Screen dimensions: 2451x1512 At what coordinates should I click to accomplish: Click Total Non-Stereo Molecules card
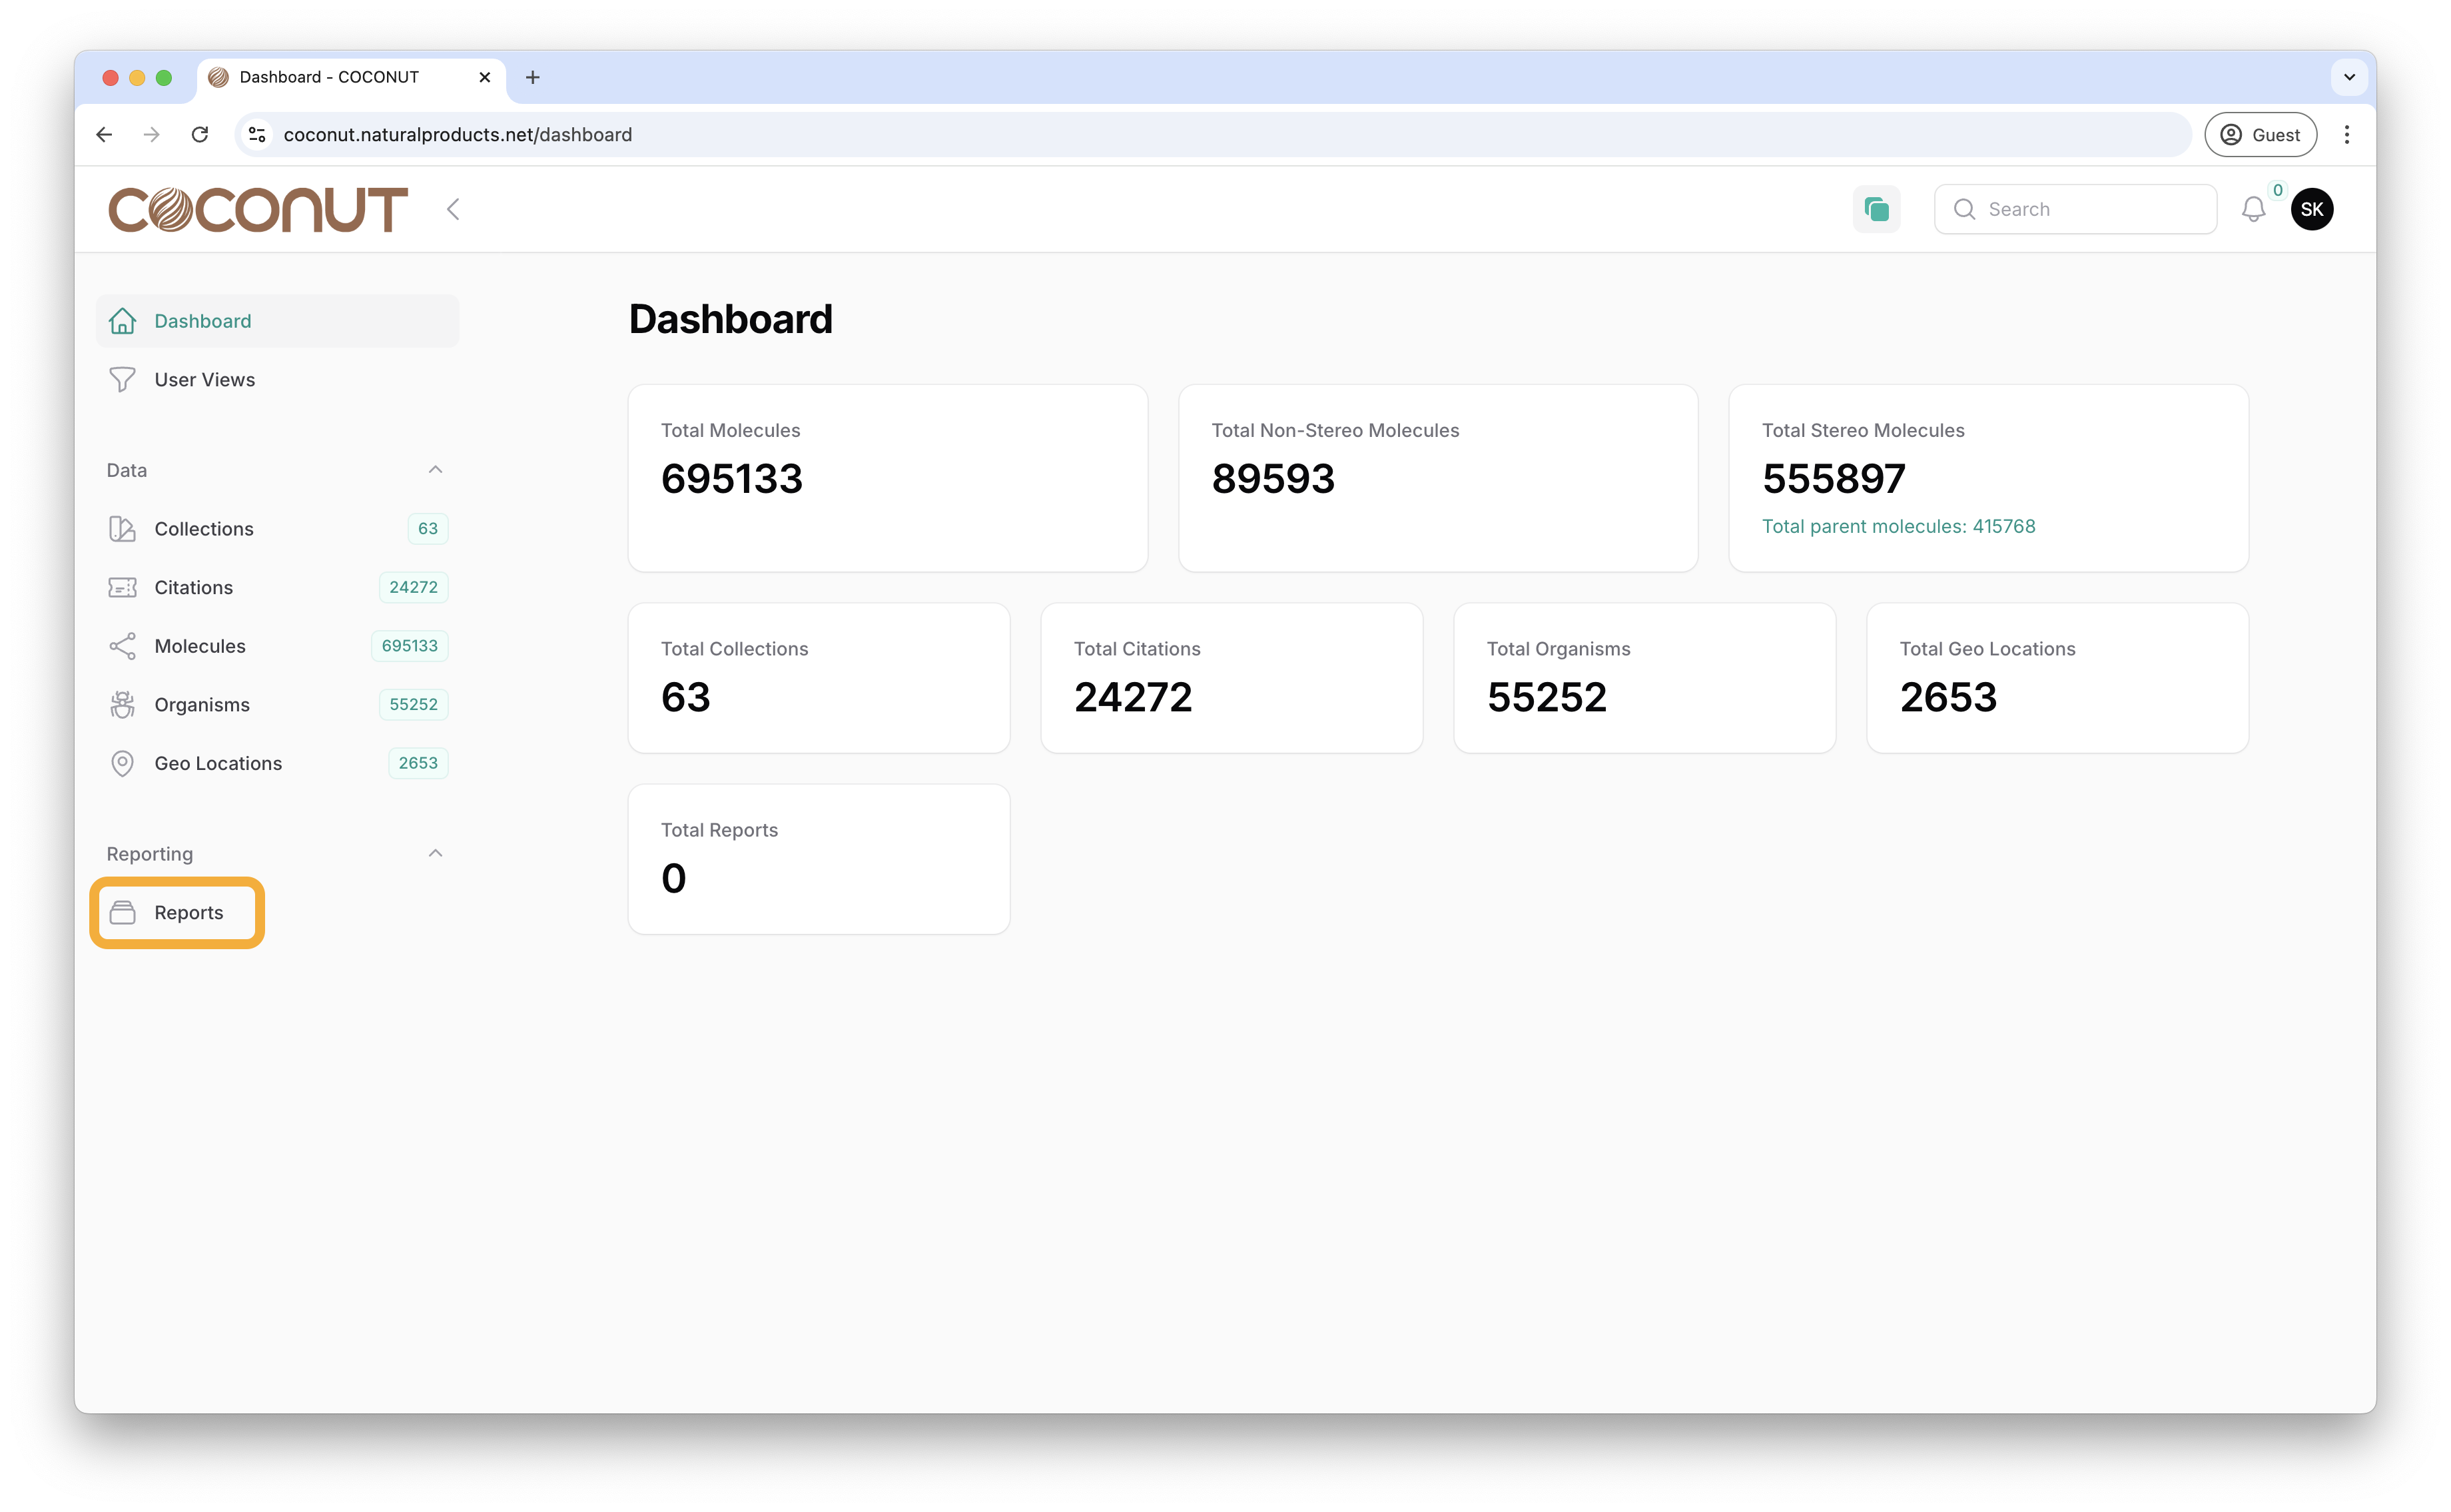1437,478
